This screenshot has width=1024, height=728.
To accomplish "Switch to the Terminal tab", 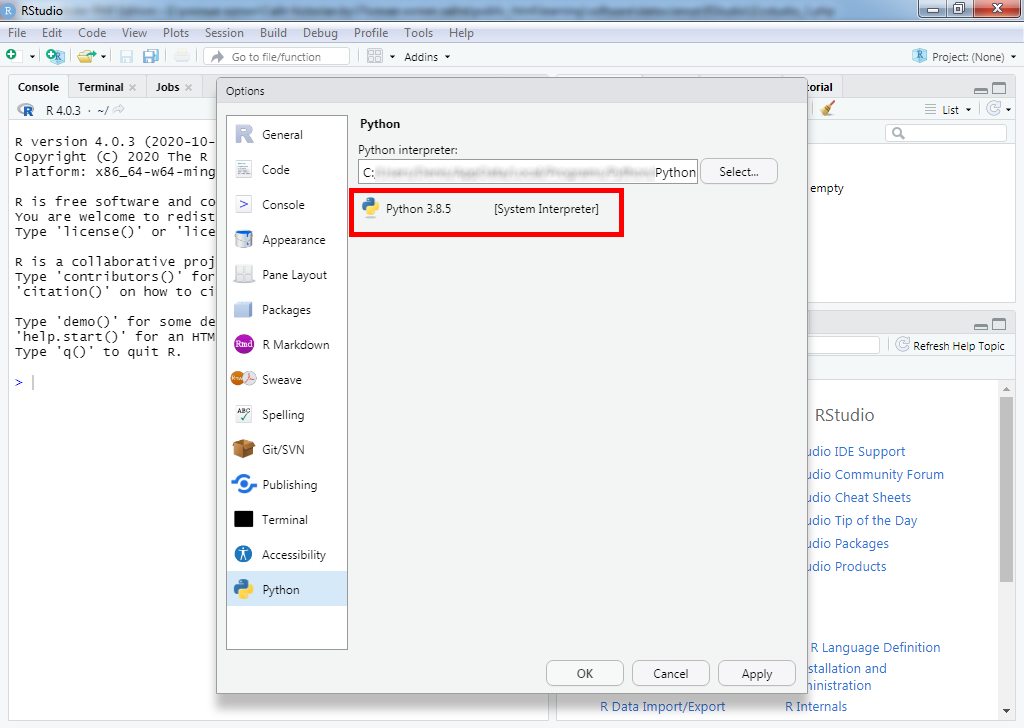I will (100, 87).
